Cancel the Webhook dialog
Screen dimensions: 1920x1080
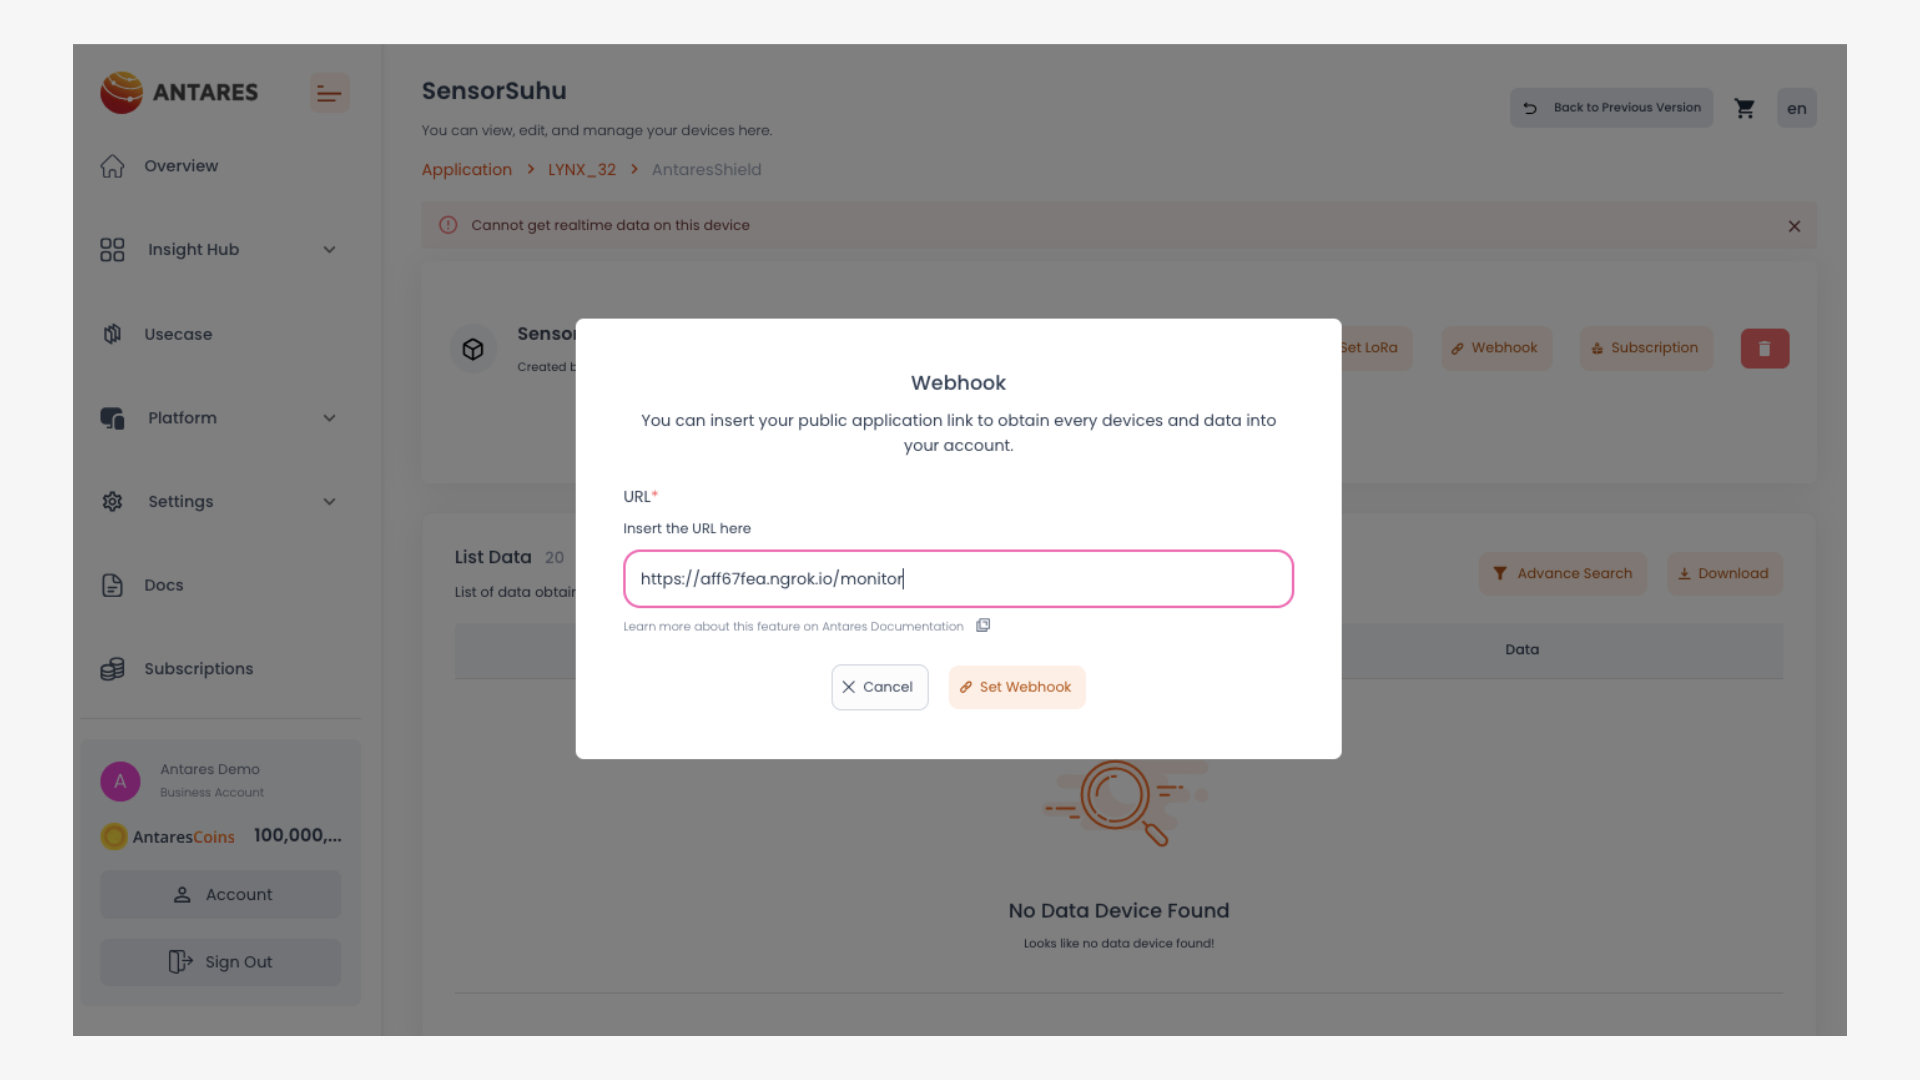(x=879, y=687)
